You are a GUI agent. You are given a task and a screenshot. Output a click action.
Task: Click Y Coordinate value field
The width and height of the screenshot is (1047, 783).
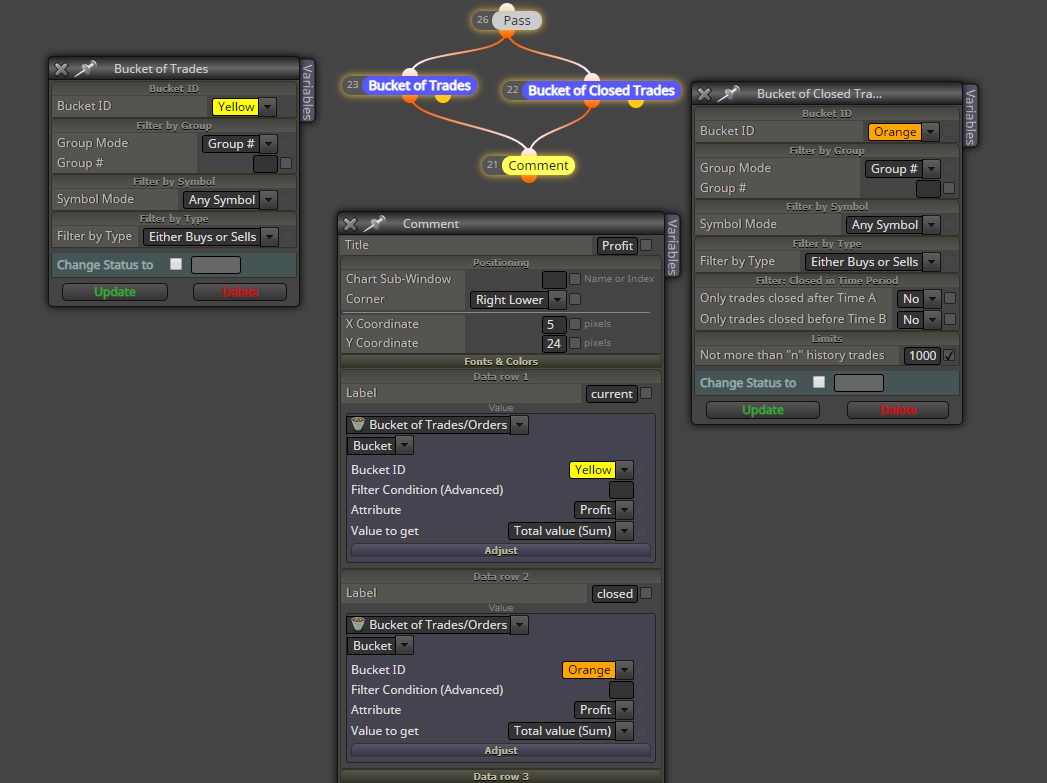[x=554, y=344]
